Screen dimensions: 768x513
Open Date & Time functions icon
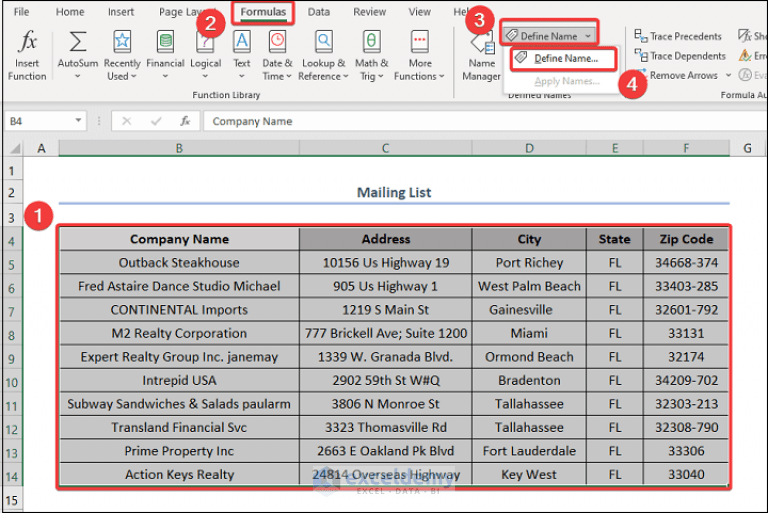(277, 41)
